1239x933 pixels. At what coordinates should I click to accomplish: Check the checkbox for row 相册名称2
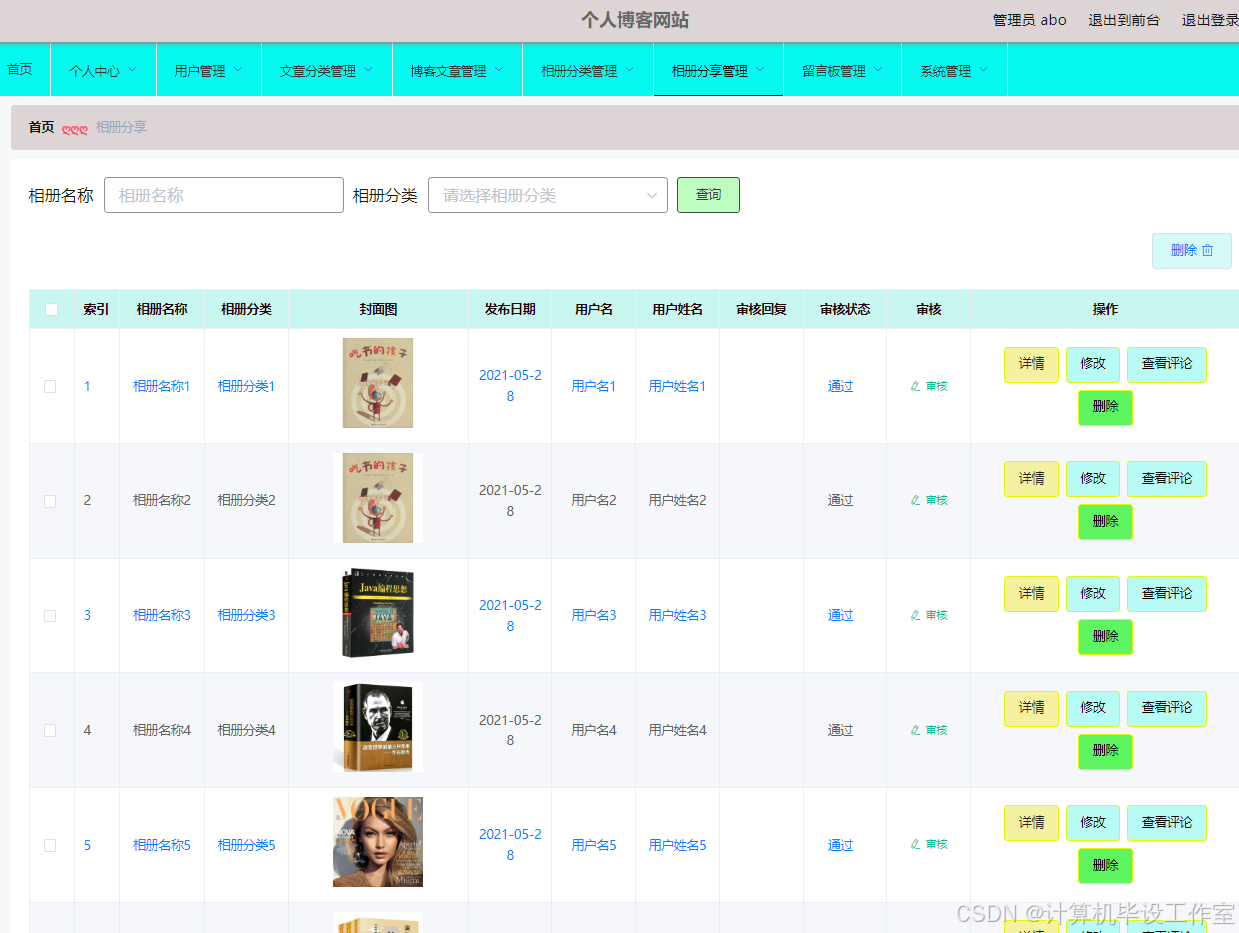pyautogui.click(x=50, y=501)
